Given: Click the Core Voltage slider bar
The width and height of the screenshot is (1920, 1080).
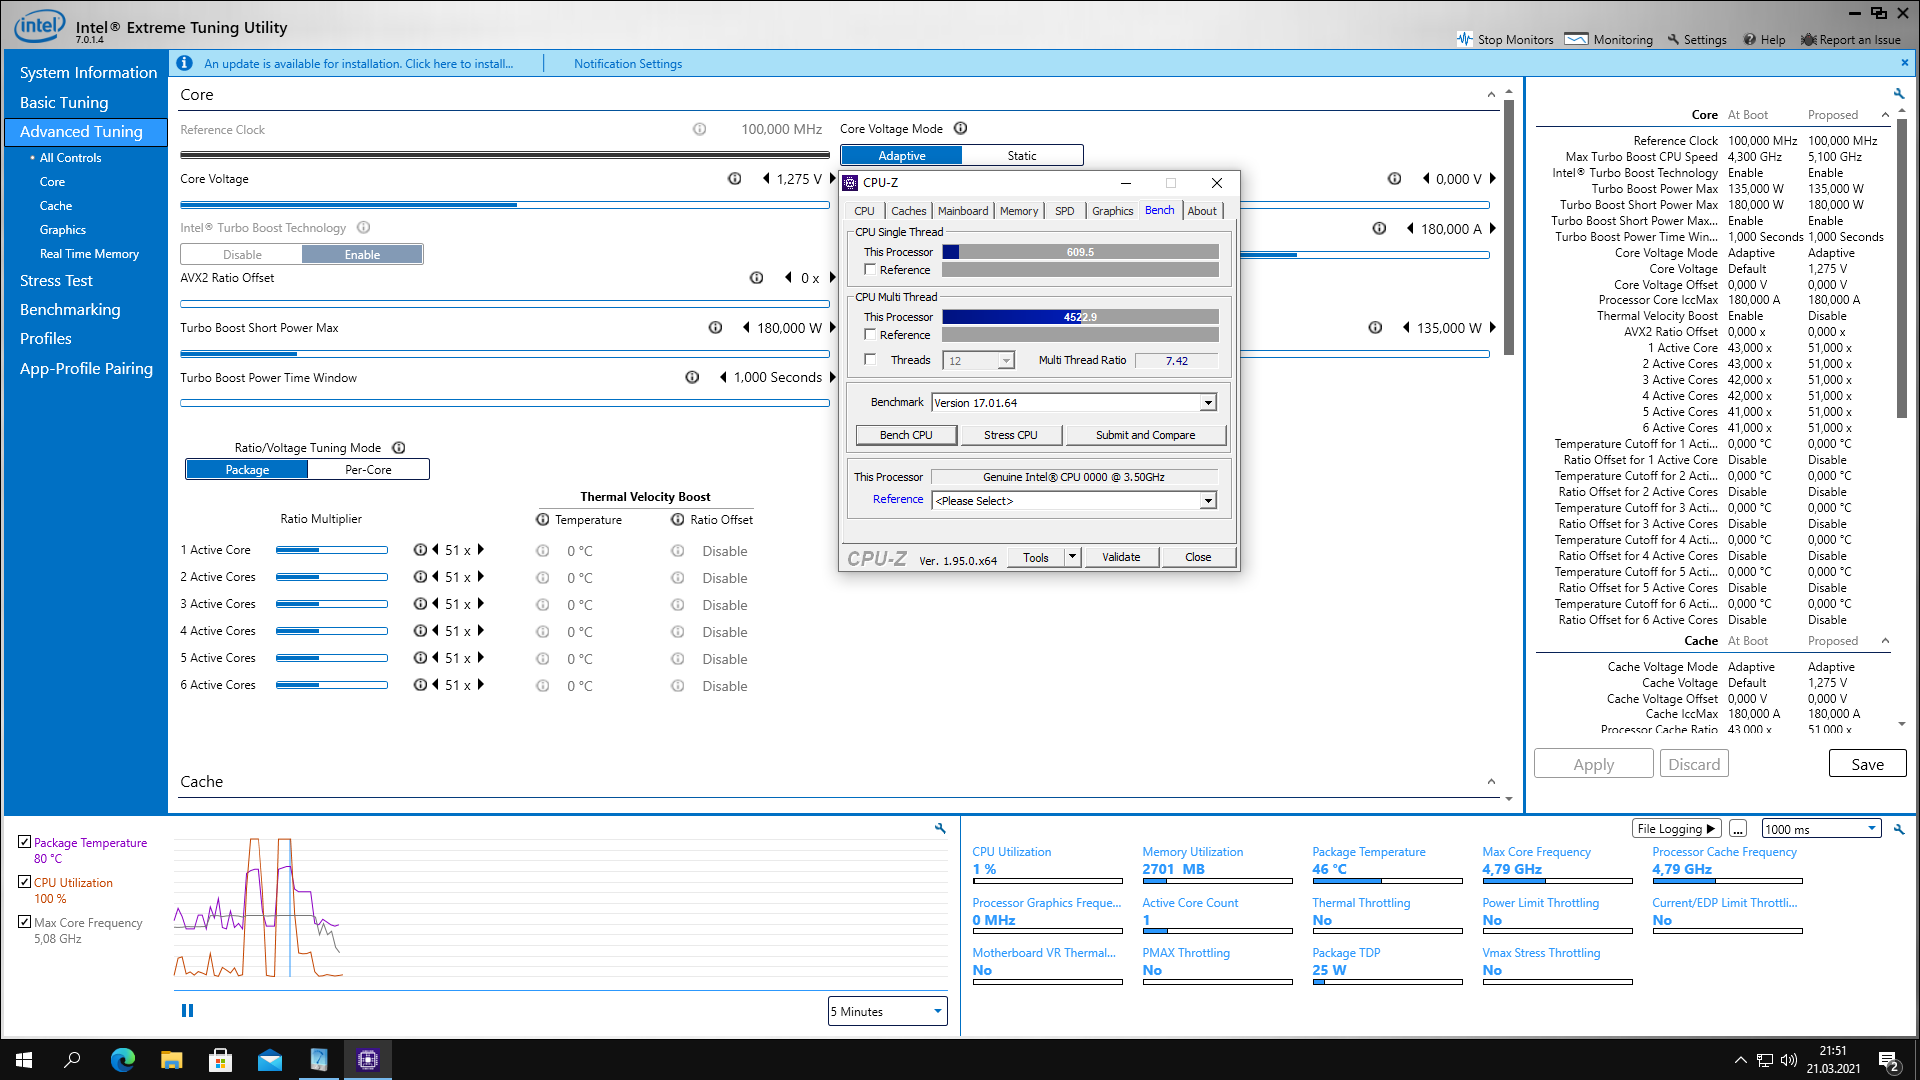Looking at the screenshot, I should click(x=504, y=205).
